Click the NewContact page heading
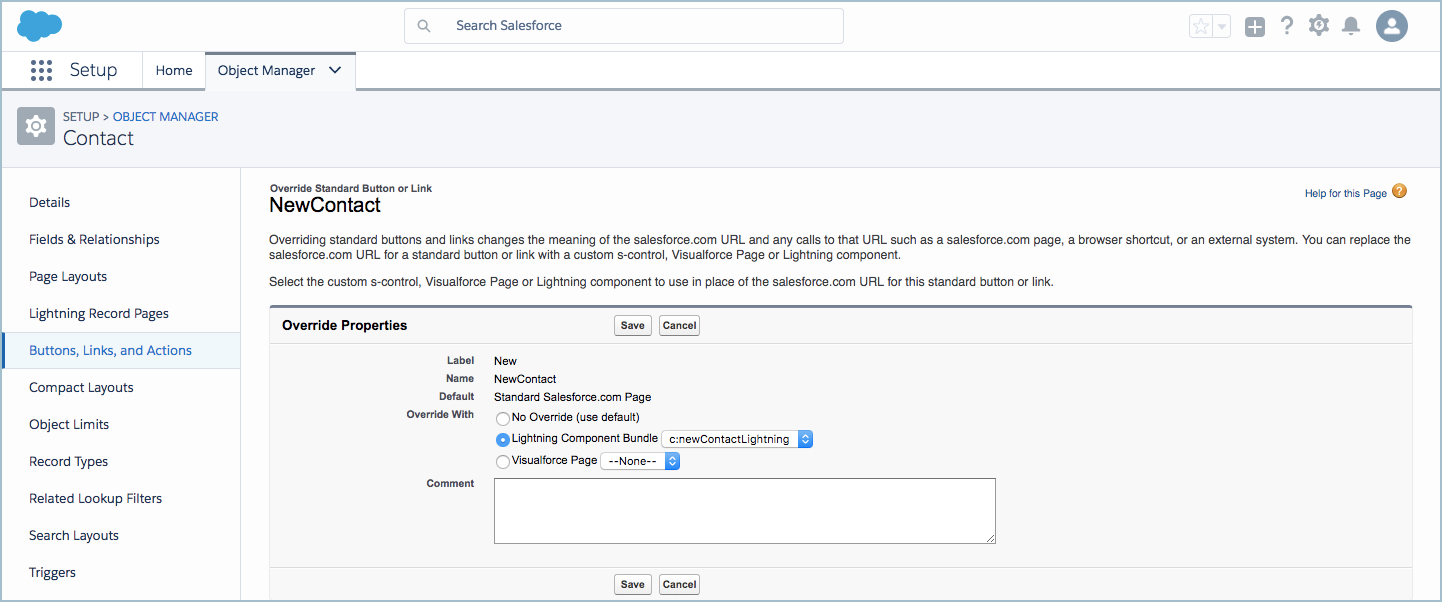This screenshot has width=1442, height=602. click(x=325, y=205)
